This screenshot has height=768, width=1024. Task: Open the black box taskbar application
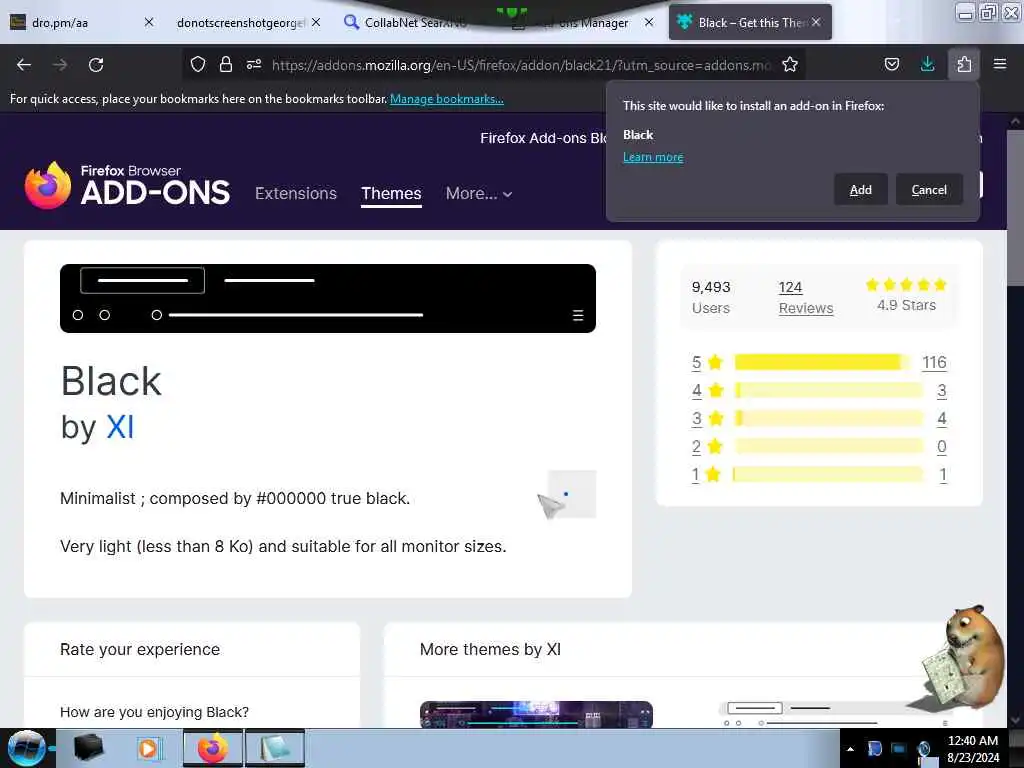tap(89, 748)
